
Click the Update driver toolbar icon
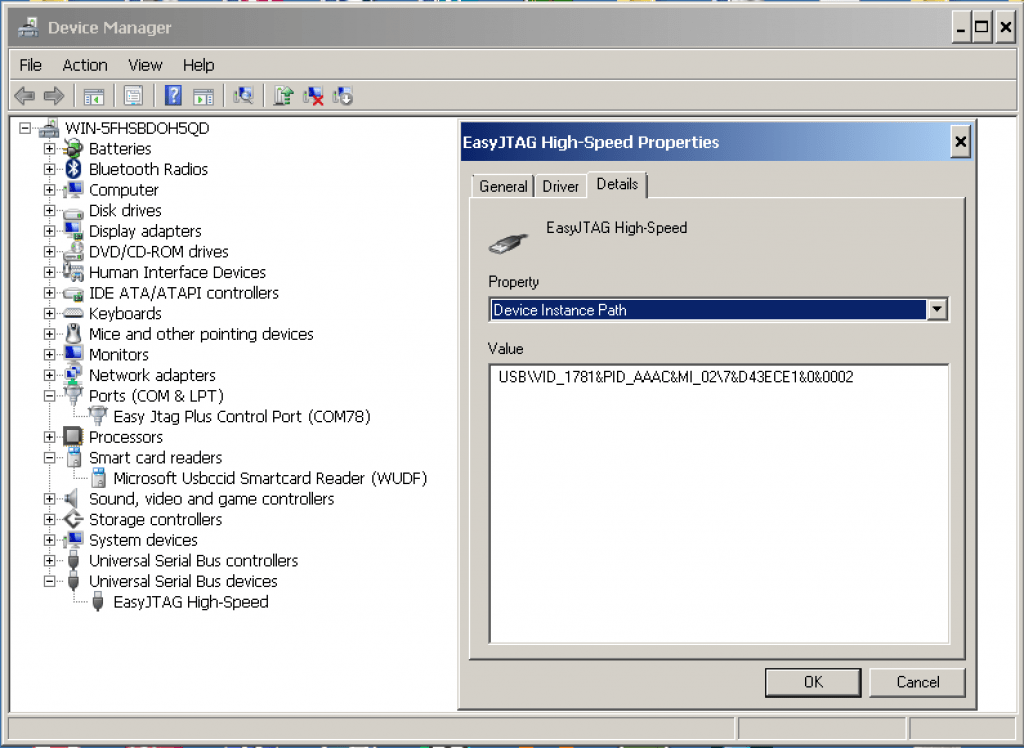pyautogui.click(x=283, y=95)
